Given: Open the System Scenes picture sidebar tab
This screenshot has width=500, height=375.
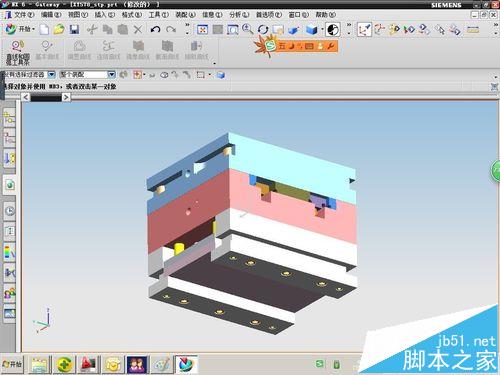Looking at the screenshot, I should (x=9, y=313).
